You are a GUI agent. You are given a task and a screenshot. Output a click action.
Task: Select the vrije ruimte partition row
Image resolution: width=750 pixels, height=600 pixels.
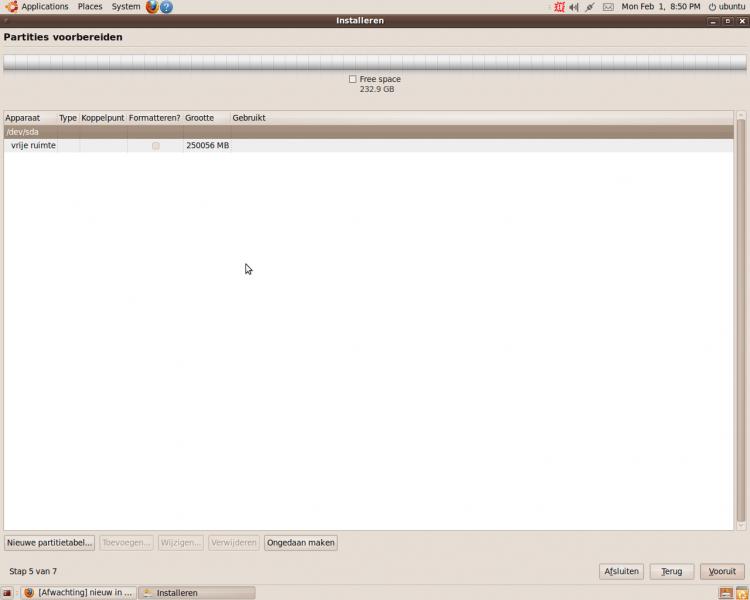point(368,145)
